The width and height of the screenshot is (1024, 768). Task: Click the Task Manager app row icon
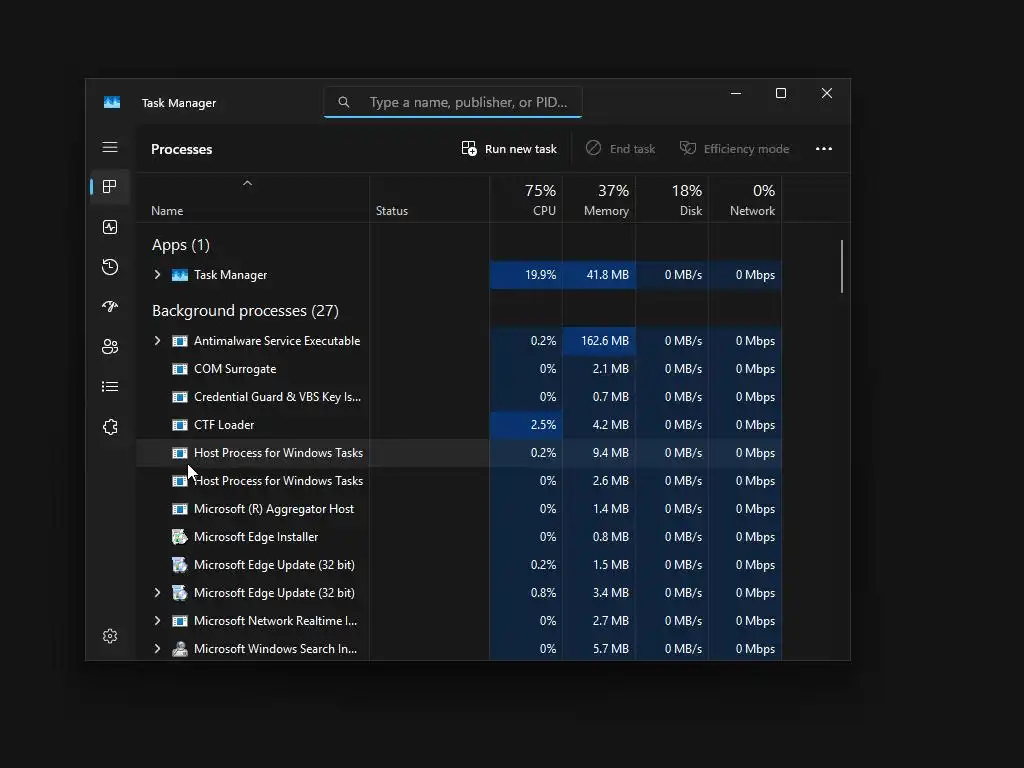coord(180,275)
